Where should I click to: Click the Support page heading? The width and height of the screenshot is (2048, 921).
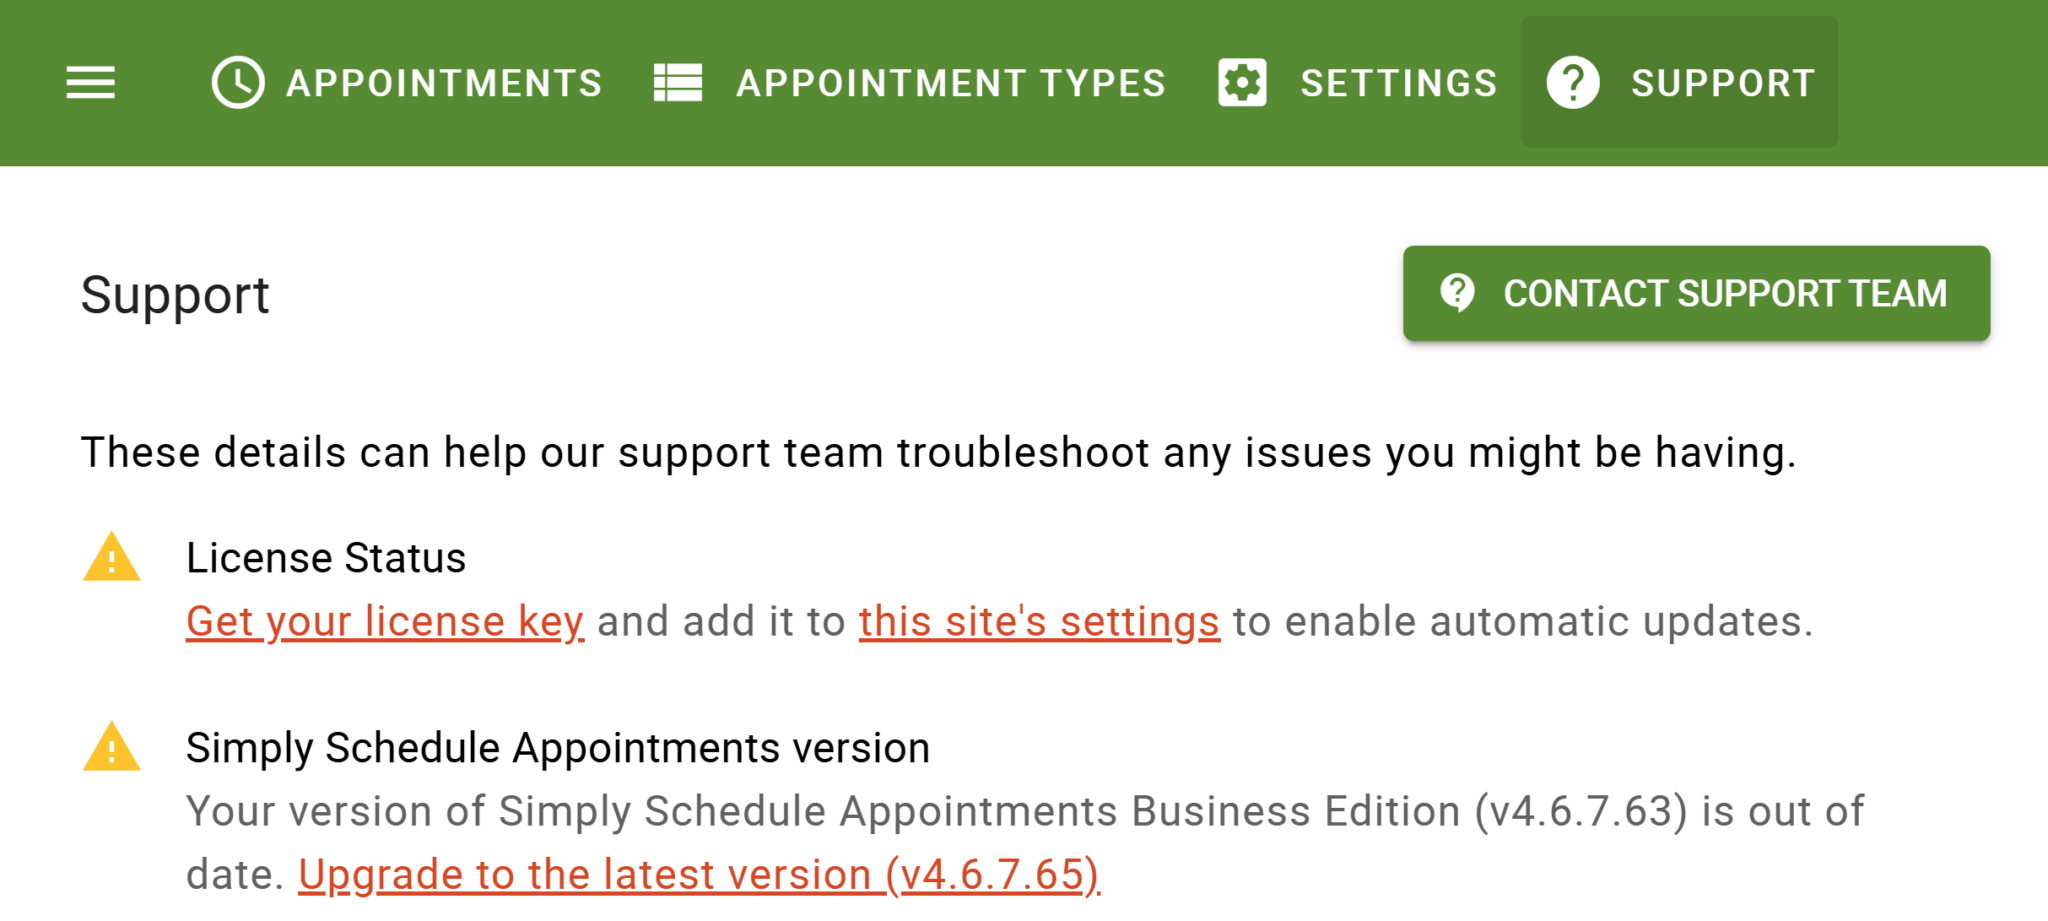tap(175, 295)
